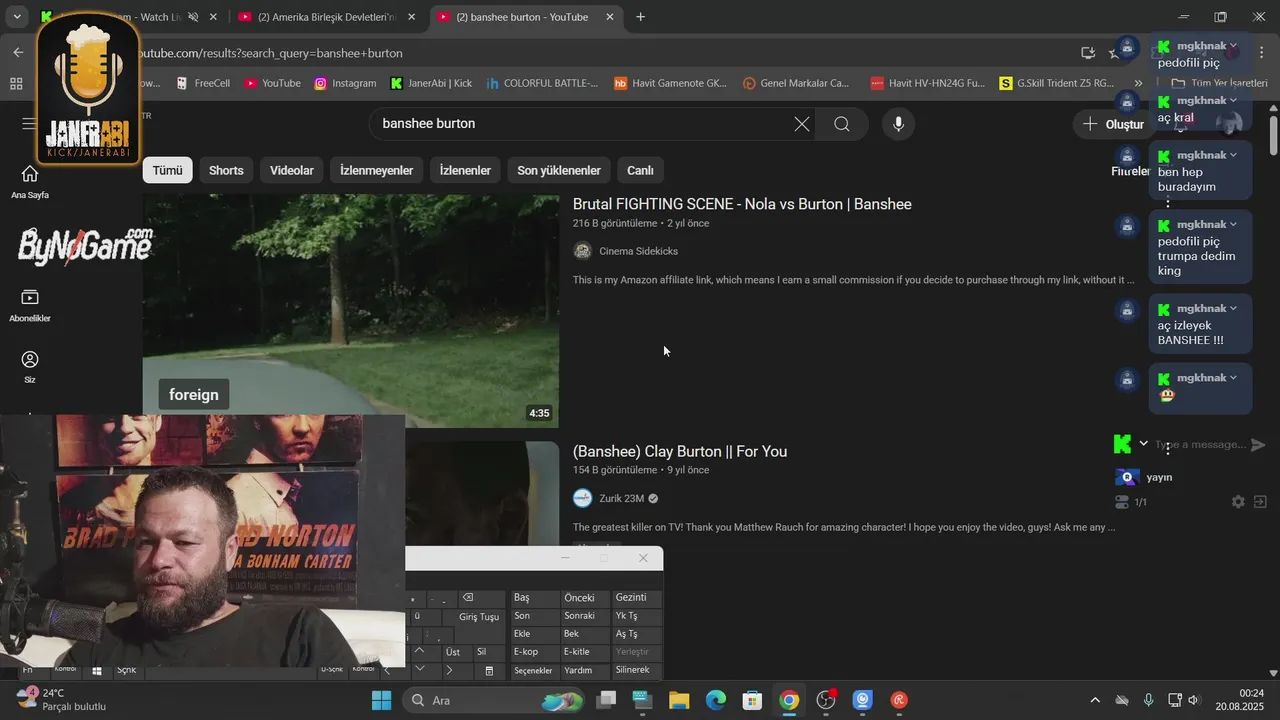The image size is (1280, 720).
Task: Click the menu key icon on the on-screen keyboard
Action: pos(489,670)
